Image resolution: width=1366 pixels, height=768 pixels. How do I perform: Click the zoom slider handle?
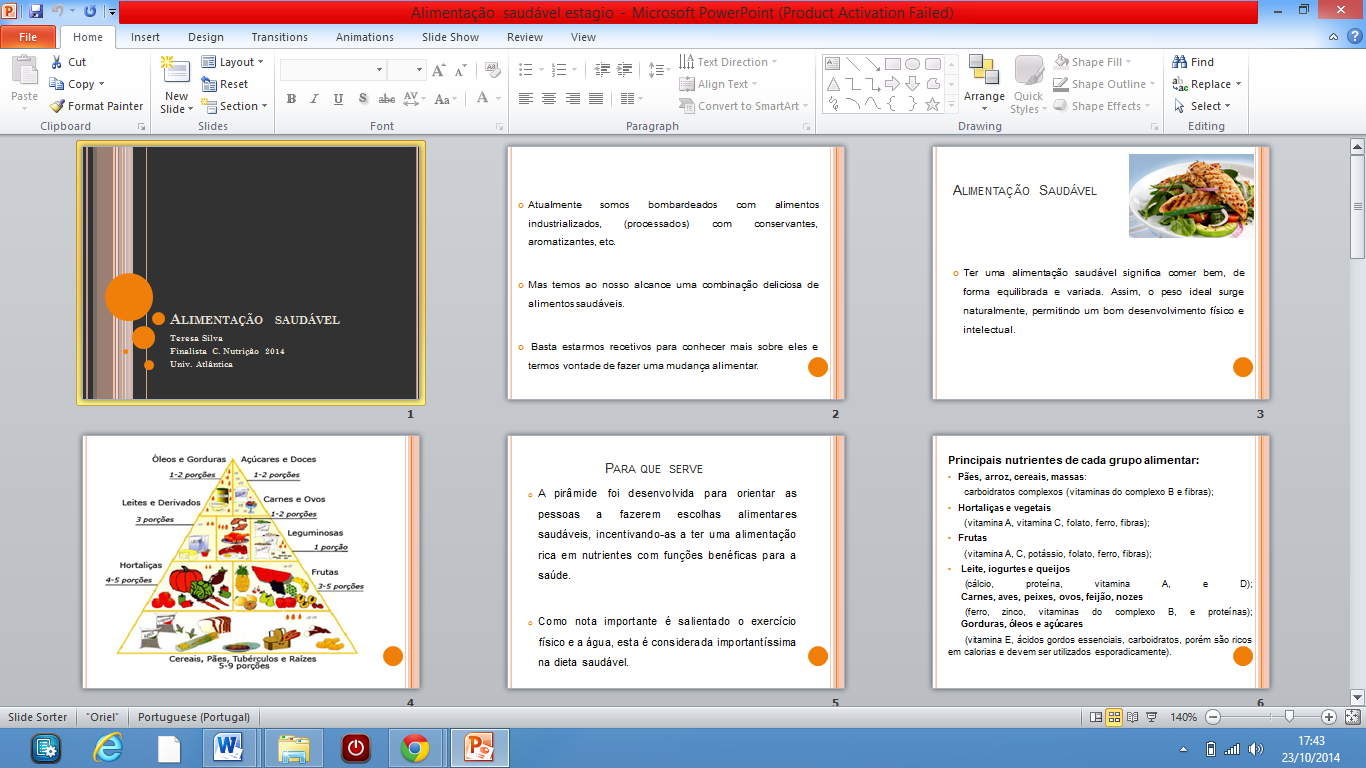pos(1289,717)
